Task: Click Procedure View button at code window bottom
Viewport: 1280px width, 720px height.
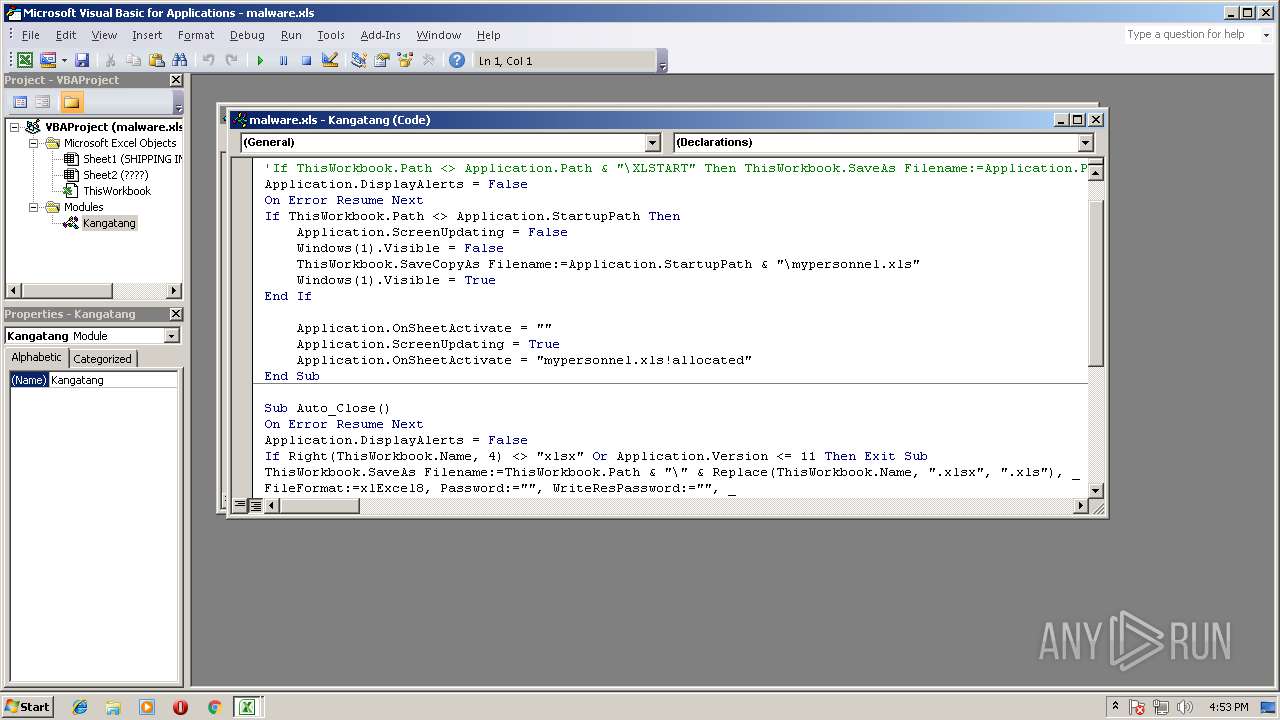Action: [239, 506]
